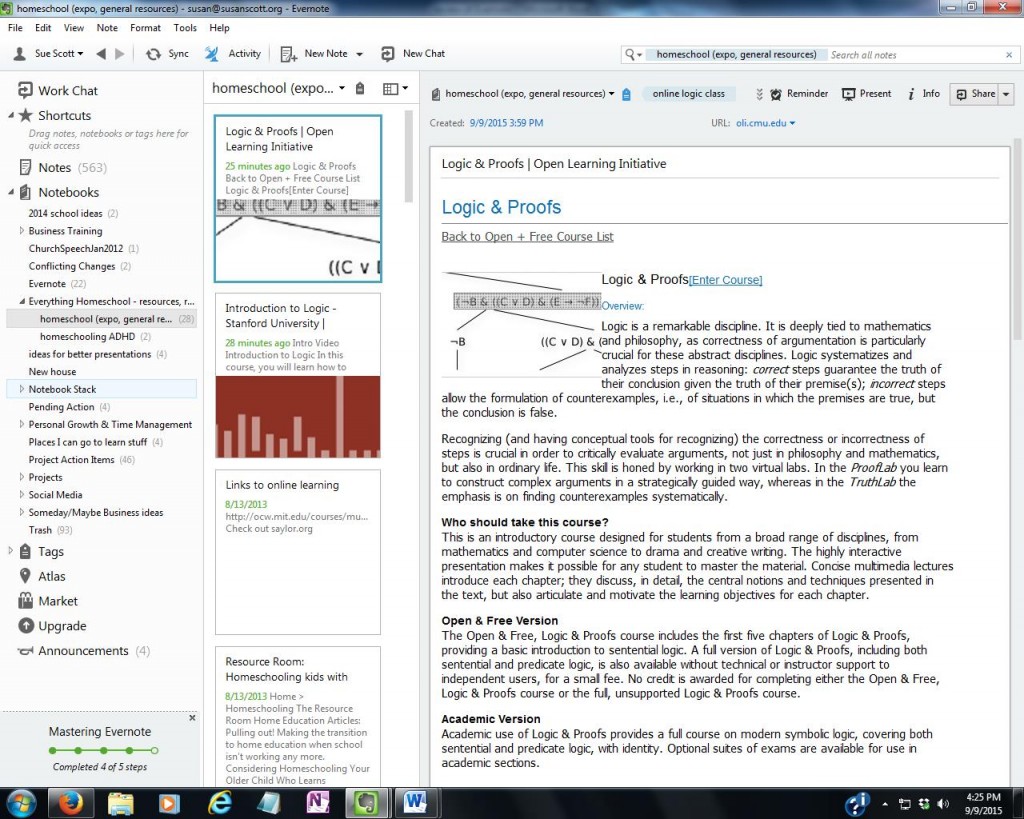Click note list reminder/lock icon
The image size is (1024, 819).
[x=360, y=88]
